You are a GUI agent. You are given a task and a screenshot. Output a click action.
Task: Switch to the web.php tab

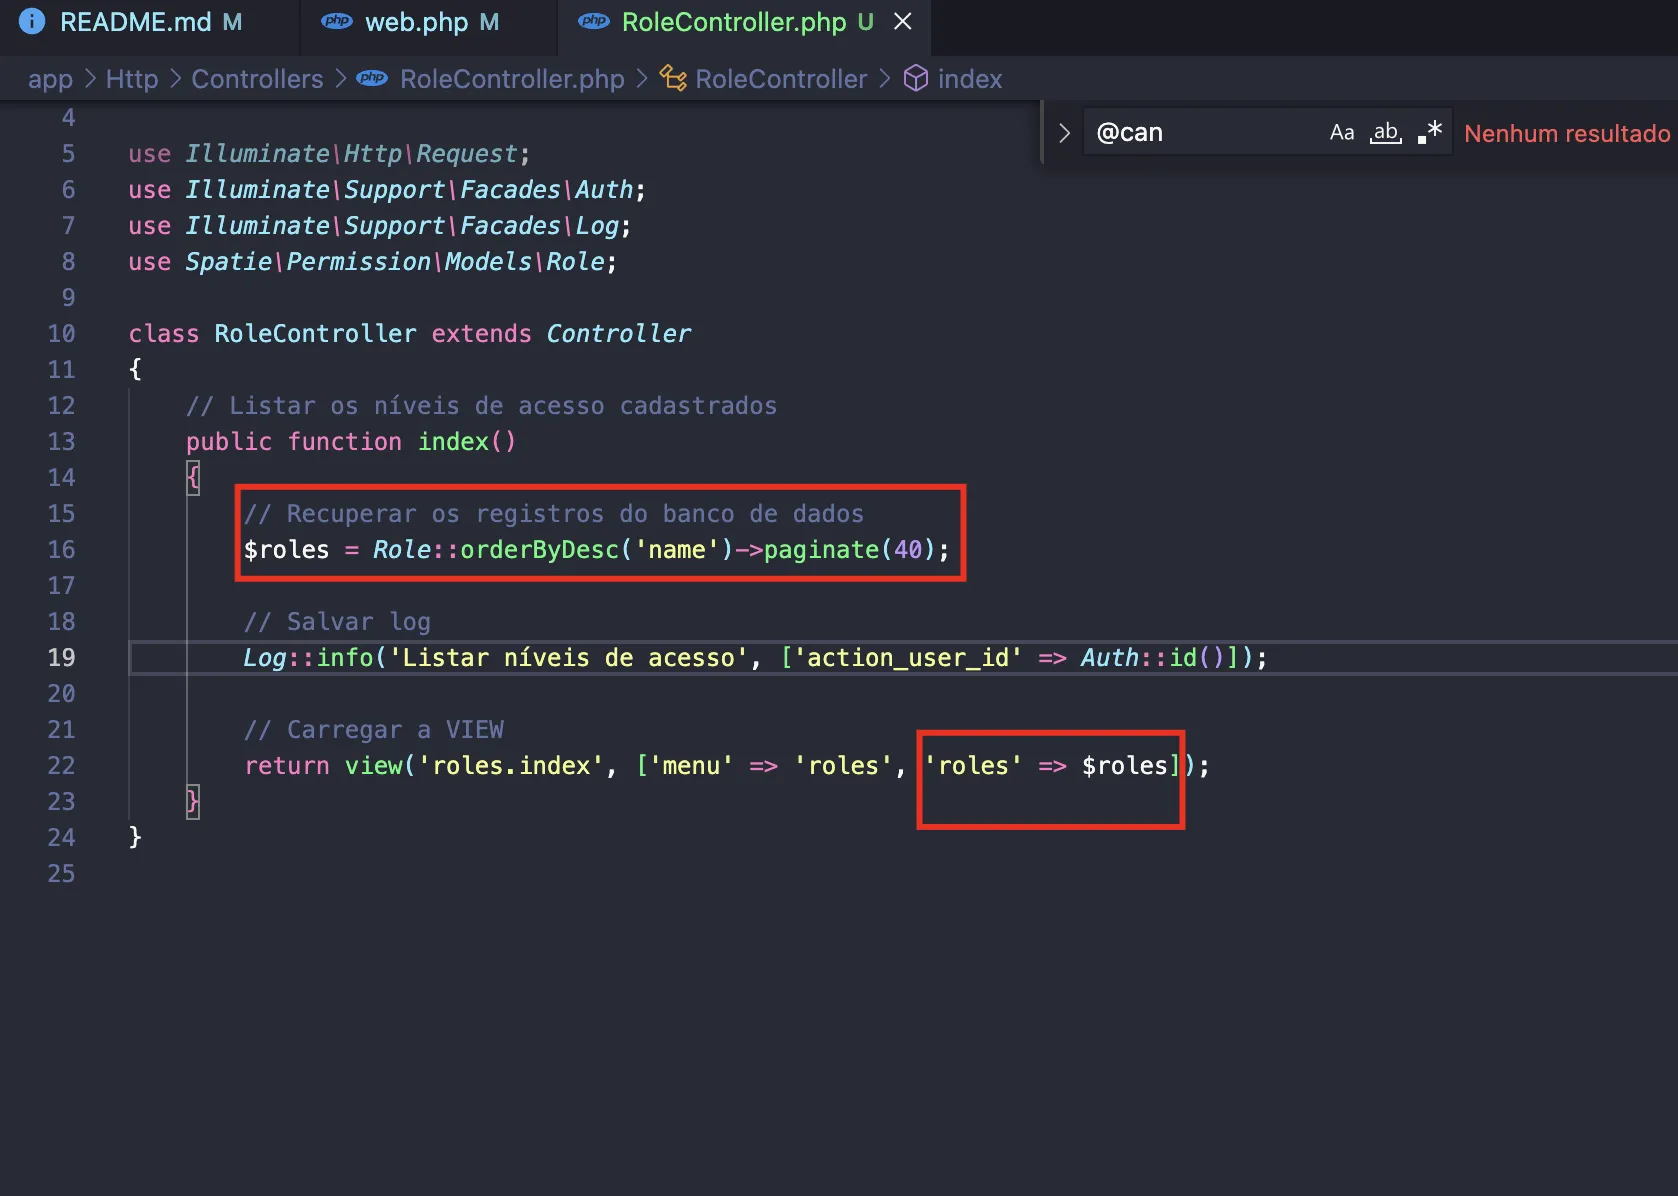tap(416, 22)
